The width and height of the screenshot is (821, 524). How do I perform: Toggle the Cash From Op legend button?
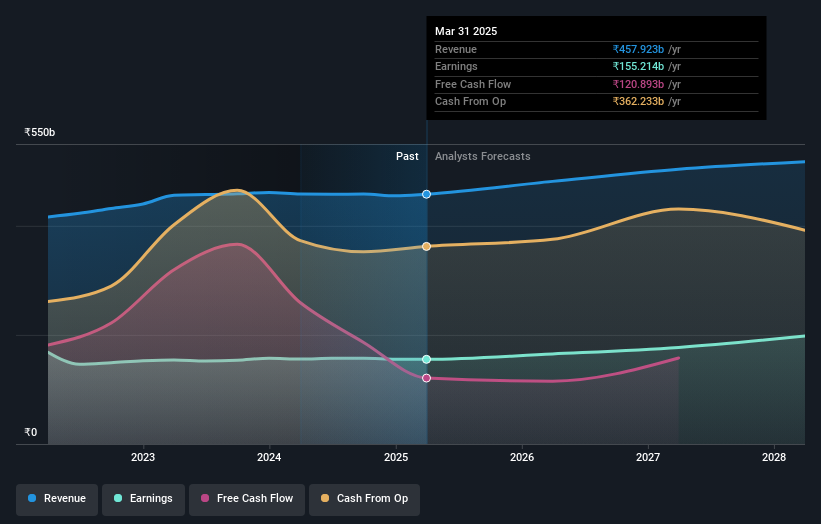(364, 499)
